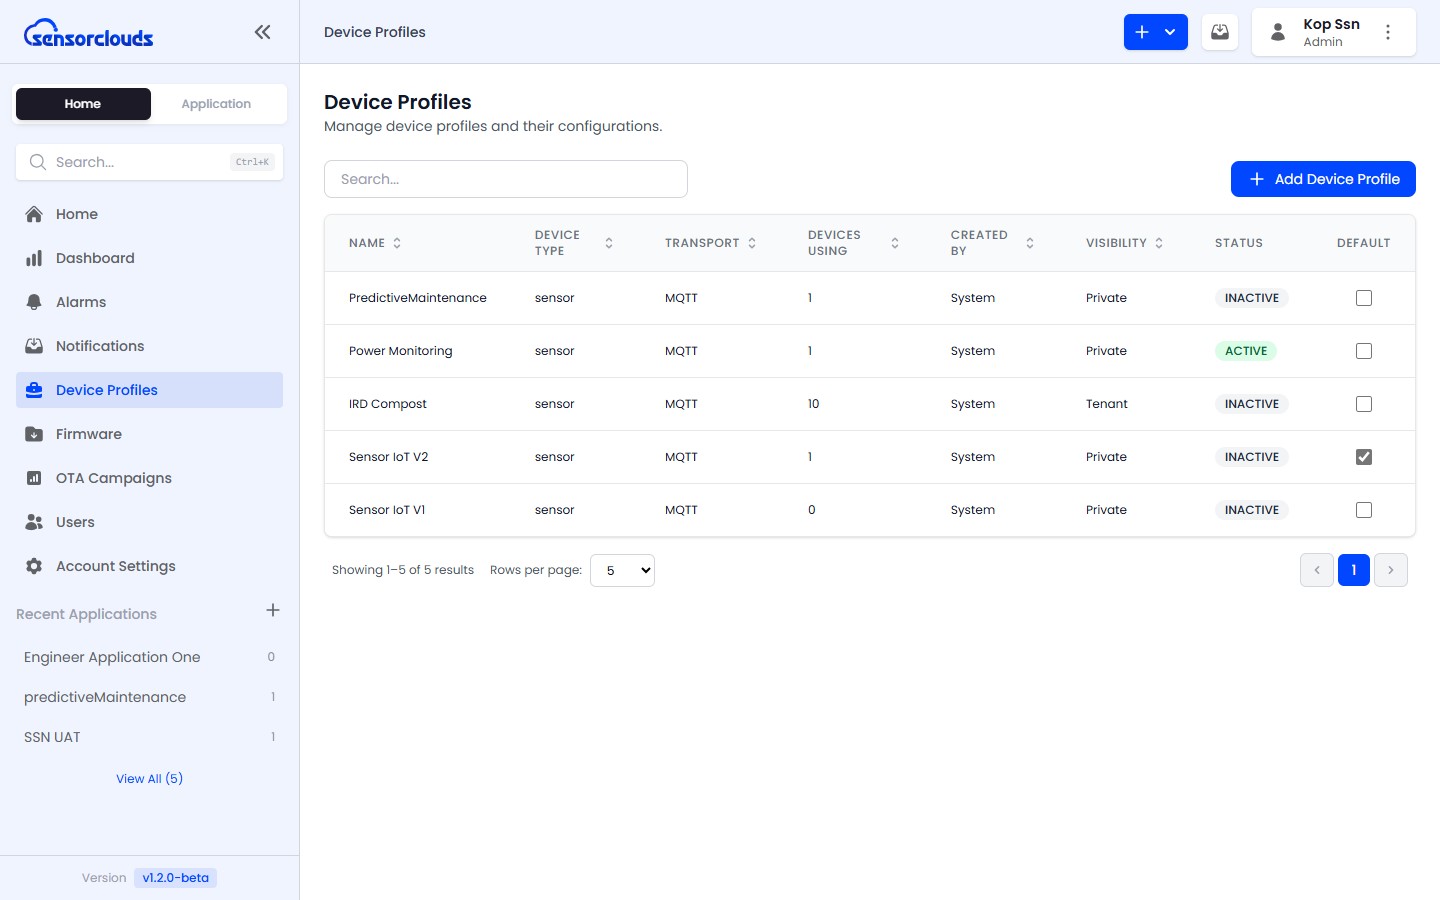
Task: Select the Firmware sidebar icon
Action: click(x=33, y=434)
